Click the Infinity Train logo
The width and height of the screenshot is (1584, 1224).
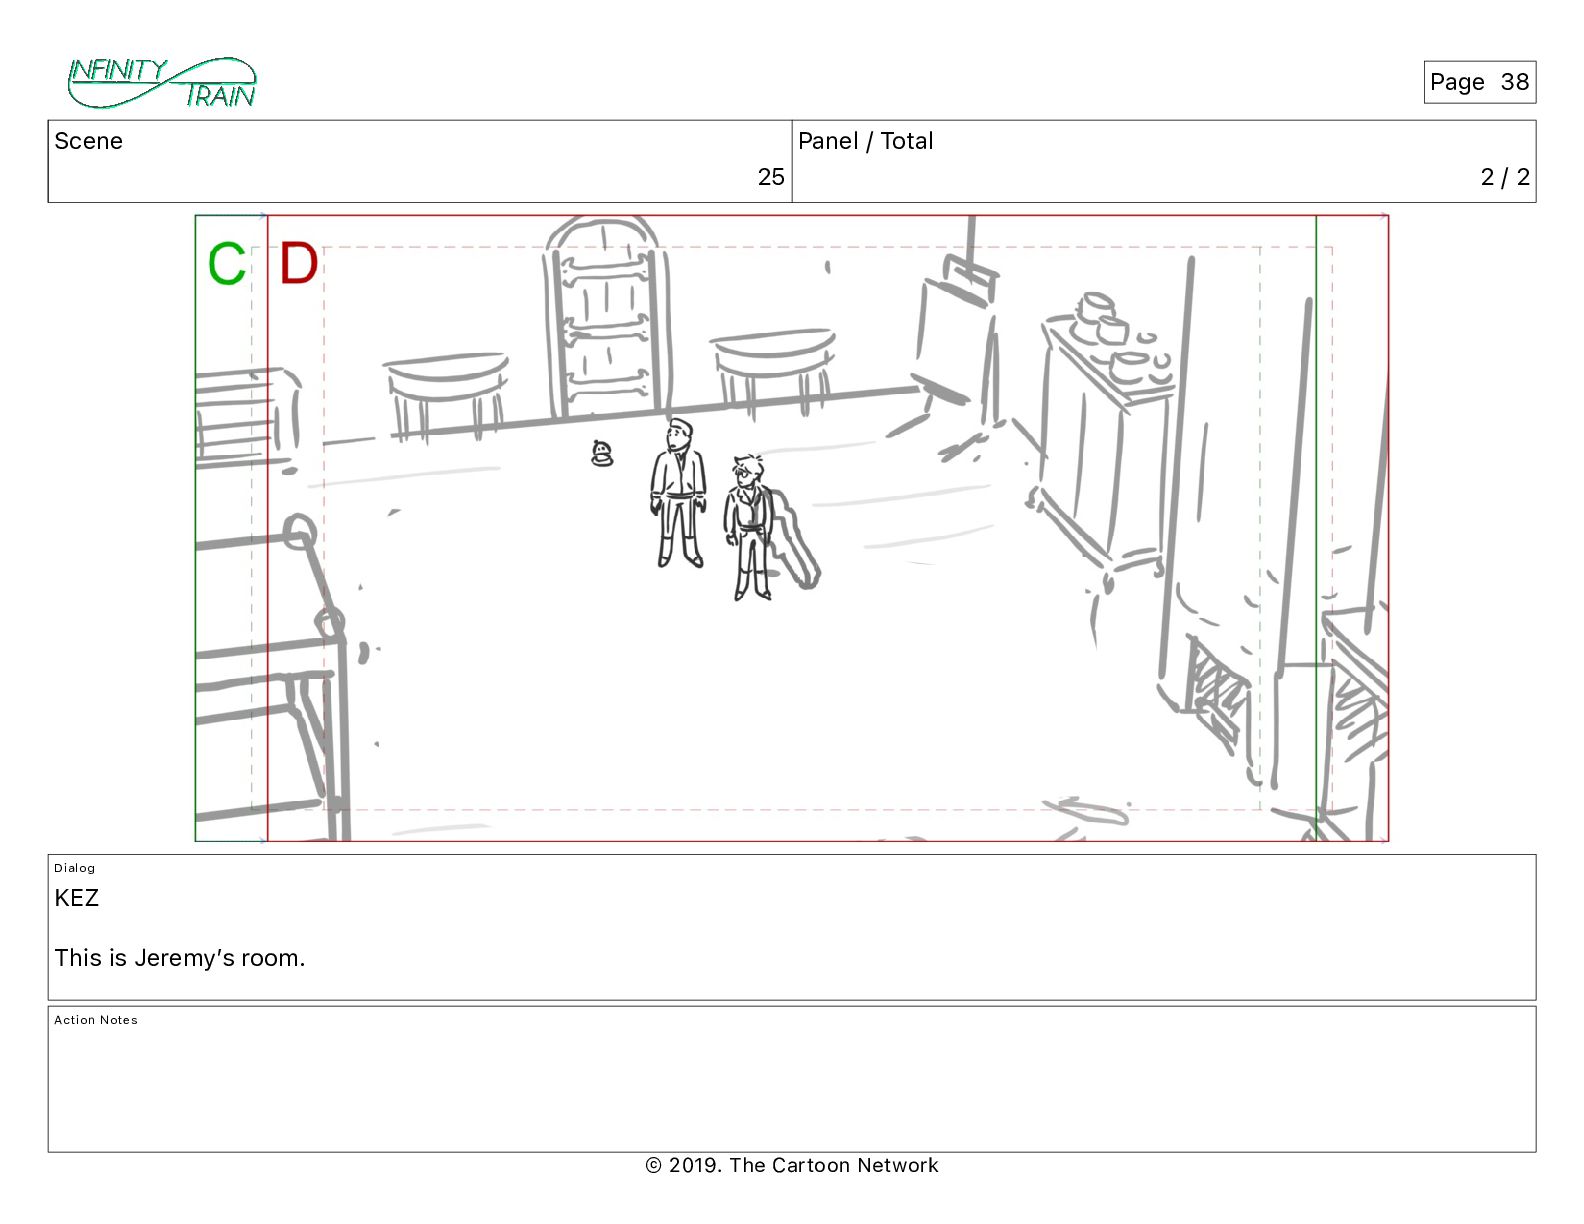pos(162,83)
